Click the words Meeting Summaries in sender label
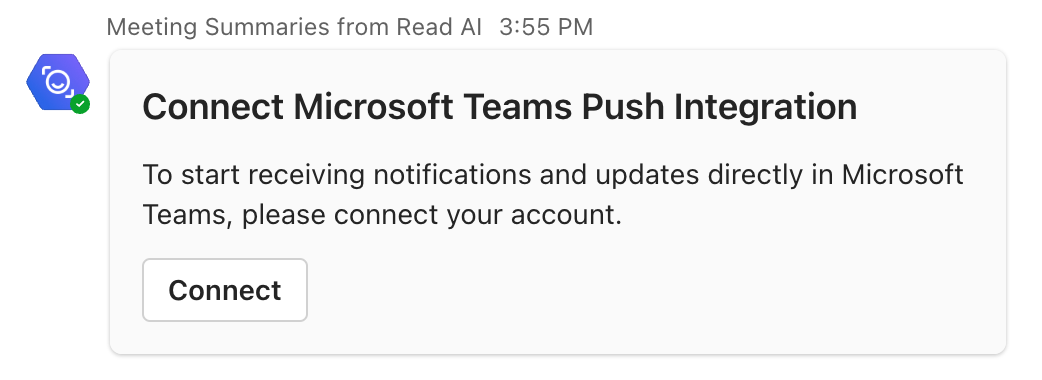 [x=218, y=27]
